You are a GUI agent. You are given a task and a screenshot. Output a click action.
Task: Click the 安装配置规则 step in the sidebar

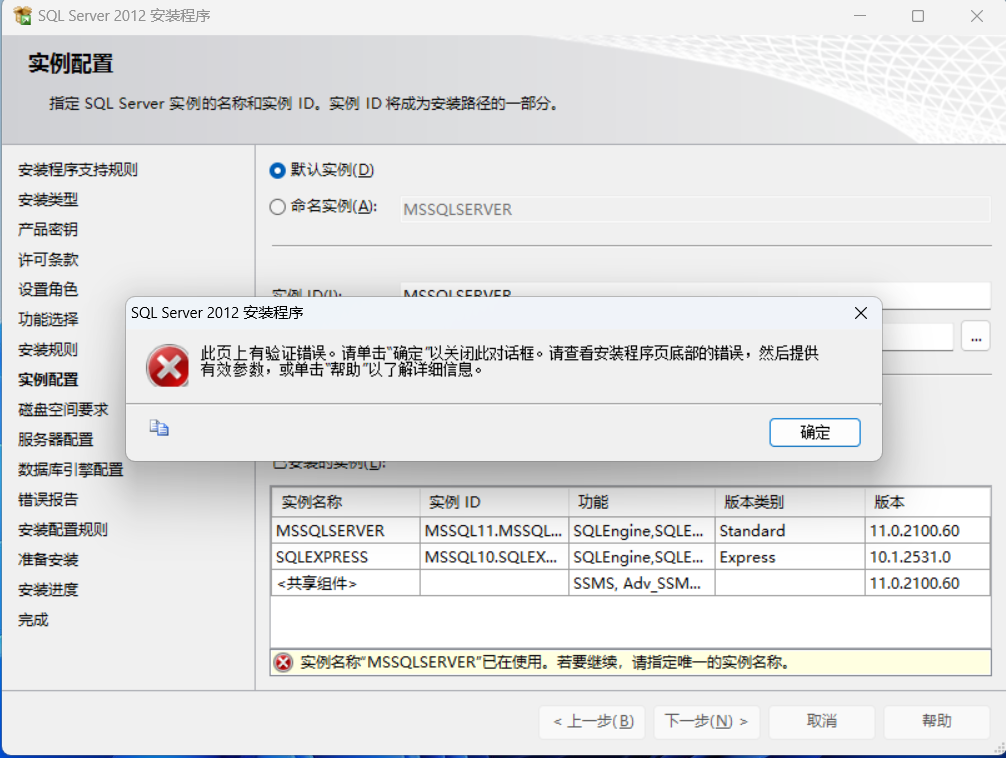coord(63,530)
